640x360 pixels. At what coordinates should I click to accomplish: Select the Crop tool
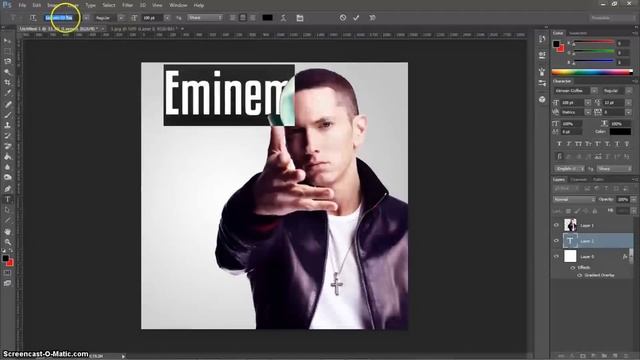pos(7,82)
